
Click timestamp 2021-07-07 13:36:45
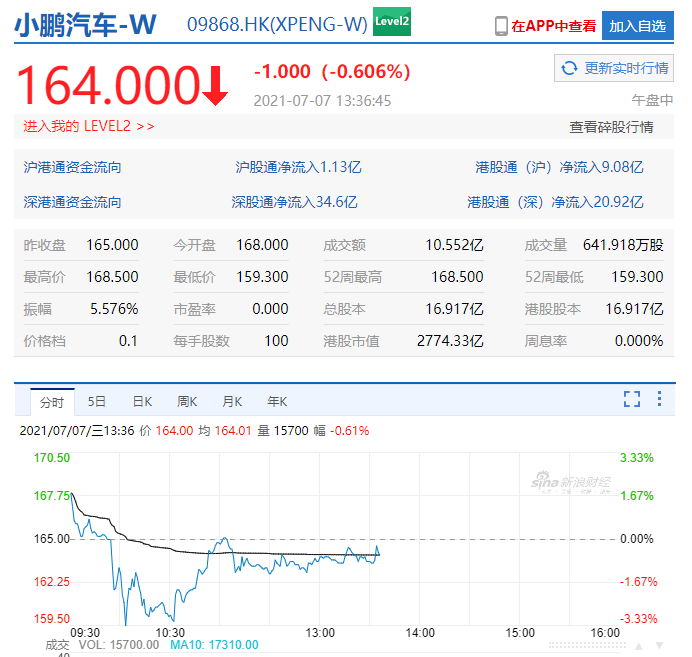[322, 101]
